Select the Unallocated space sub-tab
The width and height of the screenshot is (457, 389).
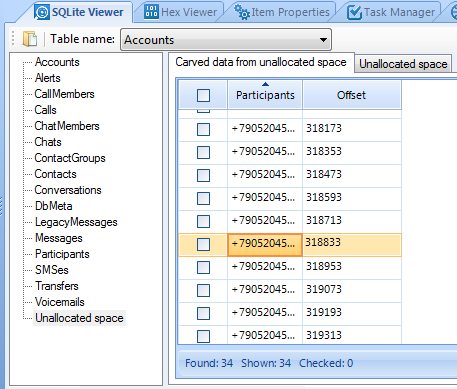pos(403,64)
